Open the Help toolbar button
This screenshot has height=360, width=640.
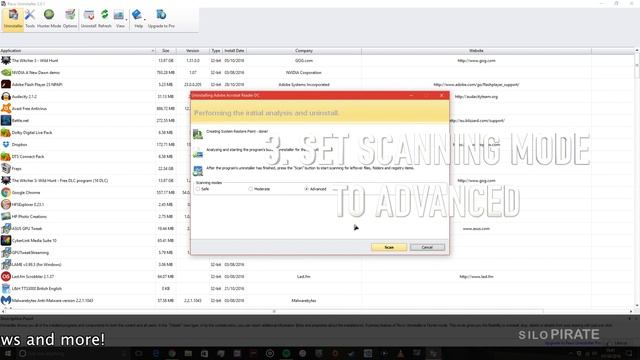(x=138, y=19)
